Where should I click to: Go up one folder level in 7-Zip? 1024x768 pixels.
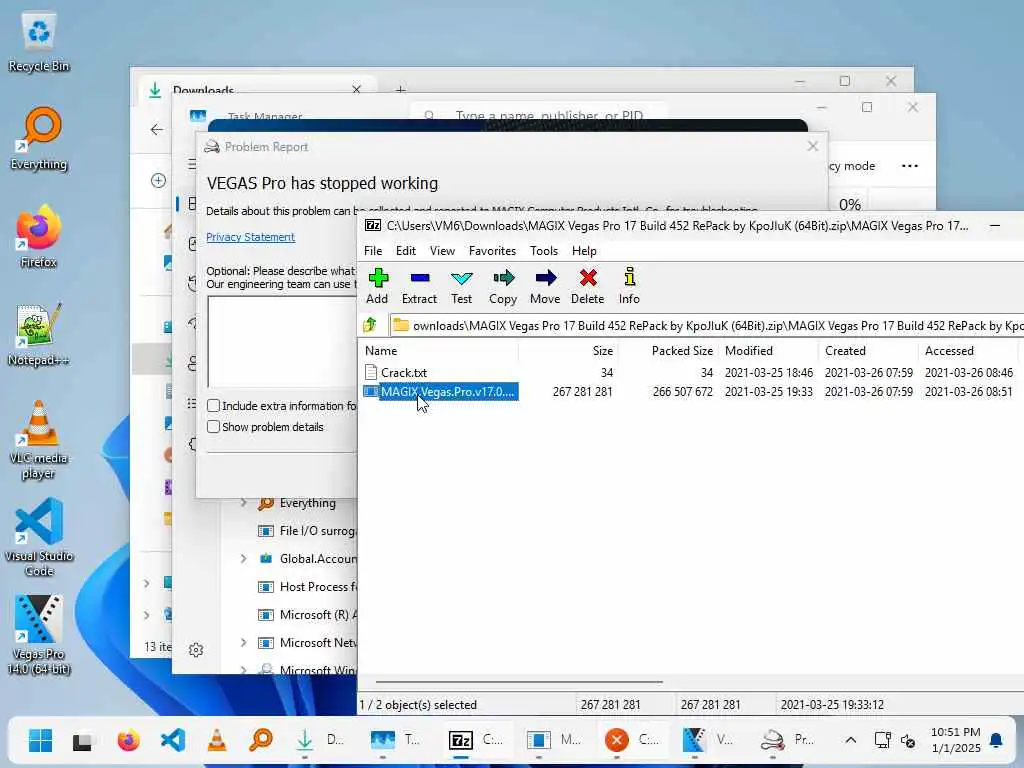(x=370, y=325)
